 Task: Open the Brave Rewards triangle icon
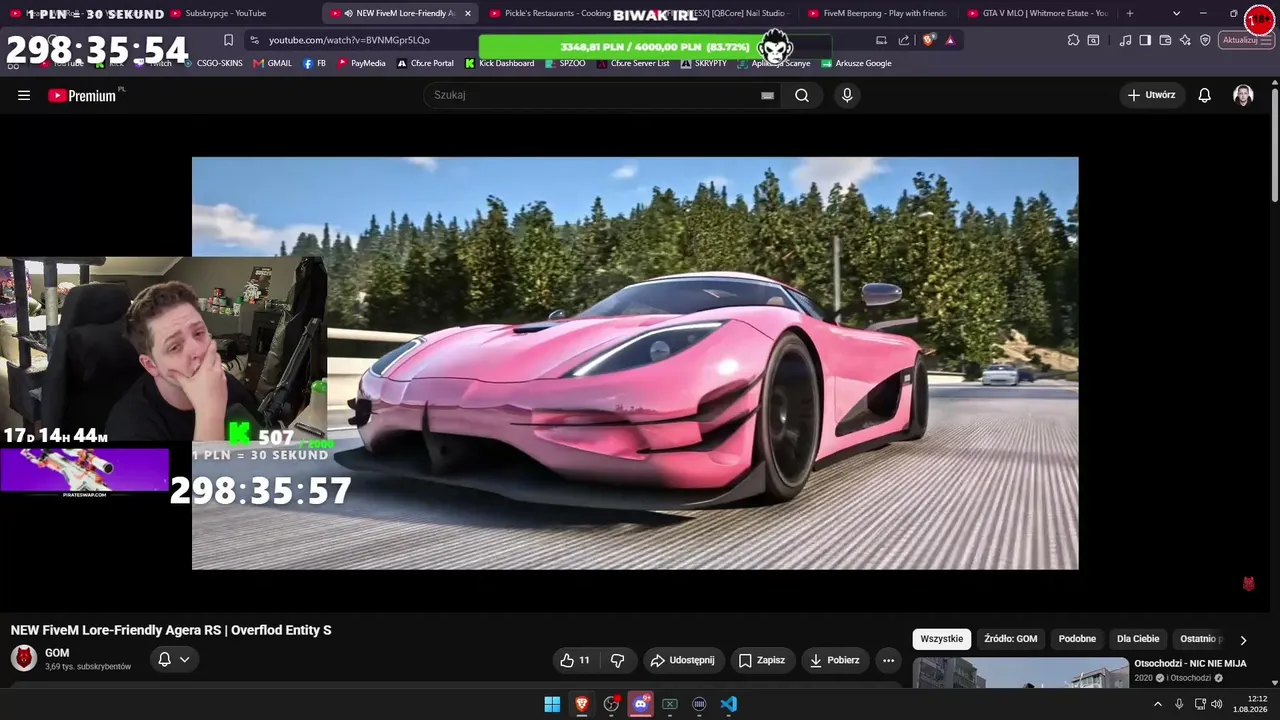coord(950,40)
